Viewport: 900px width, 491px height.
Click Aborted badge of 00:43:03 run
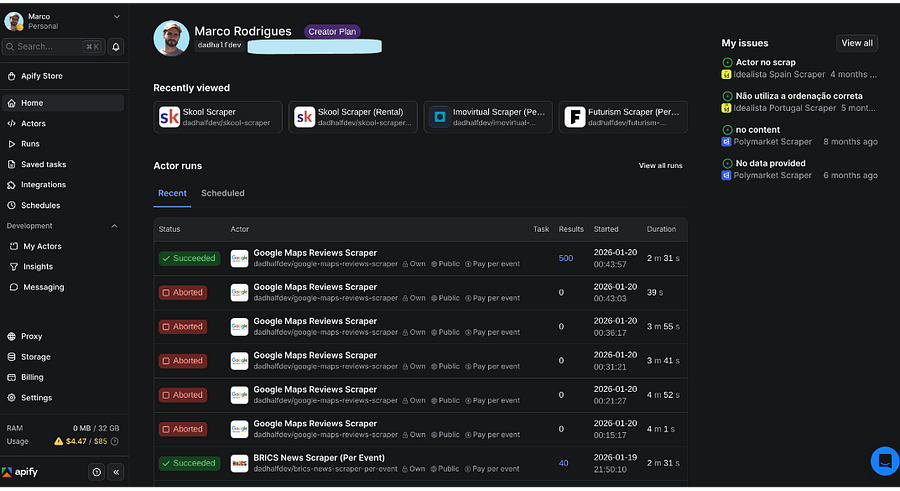coord(183,293)
